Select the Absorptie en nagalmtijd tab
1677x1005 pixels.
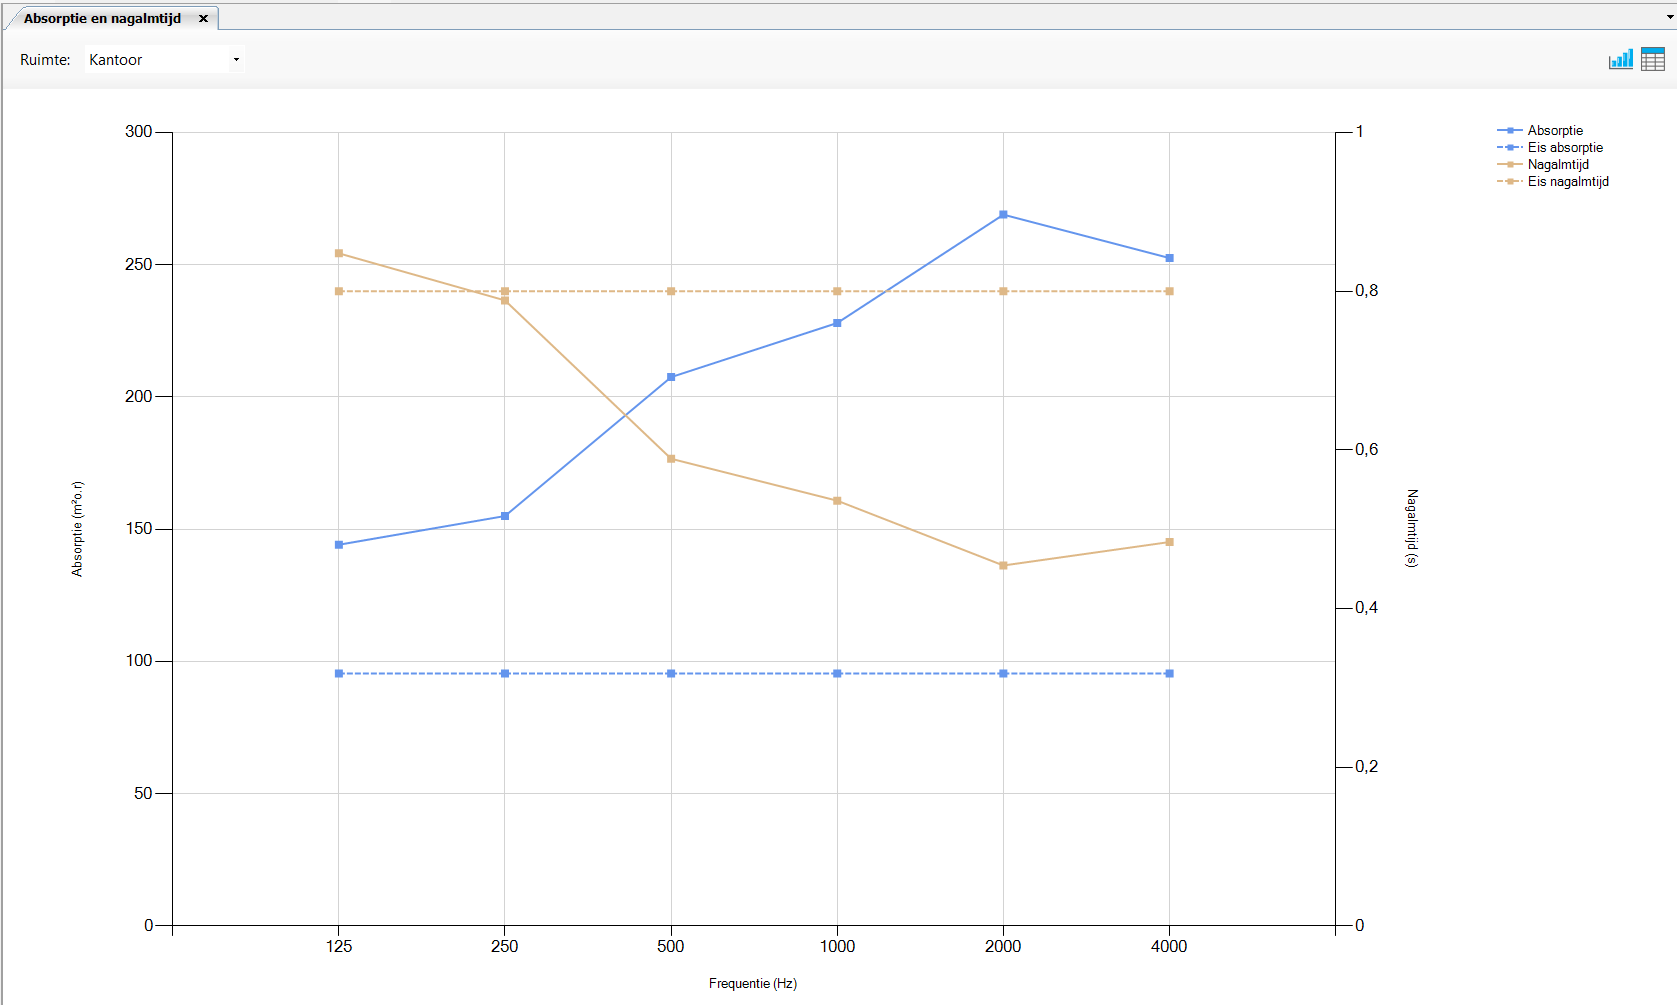pyautogui.click(x=102, y=19)
